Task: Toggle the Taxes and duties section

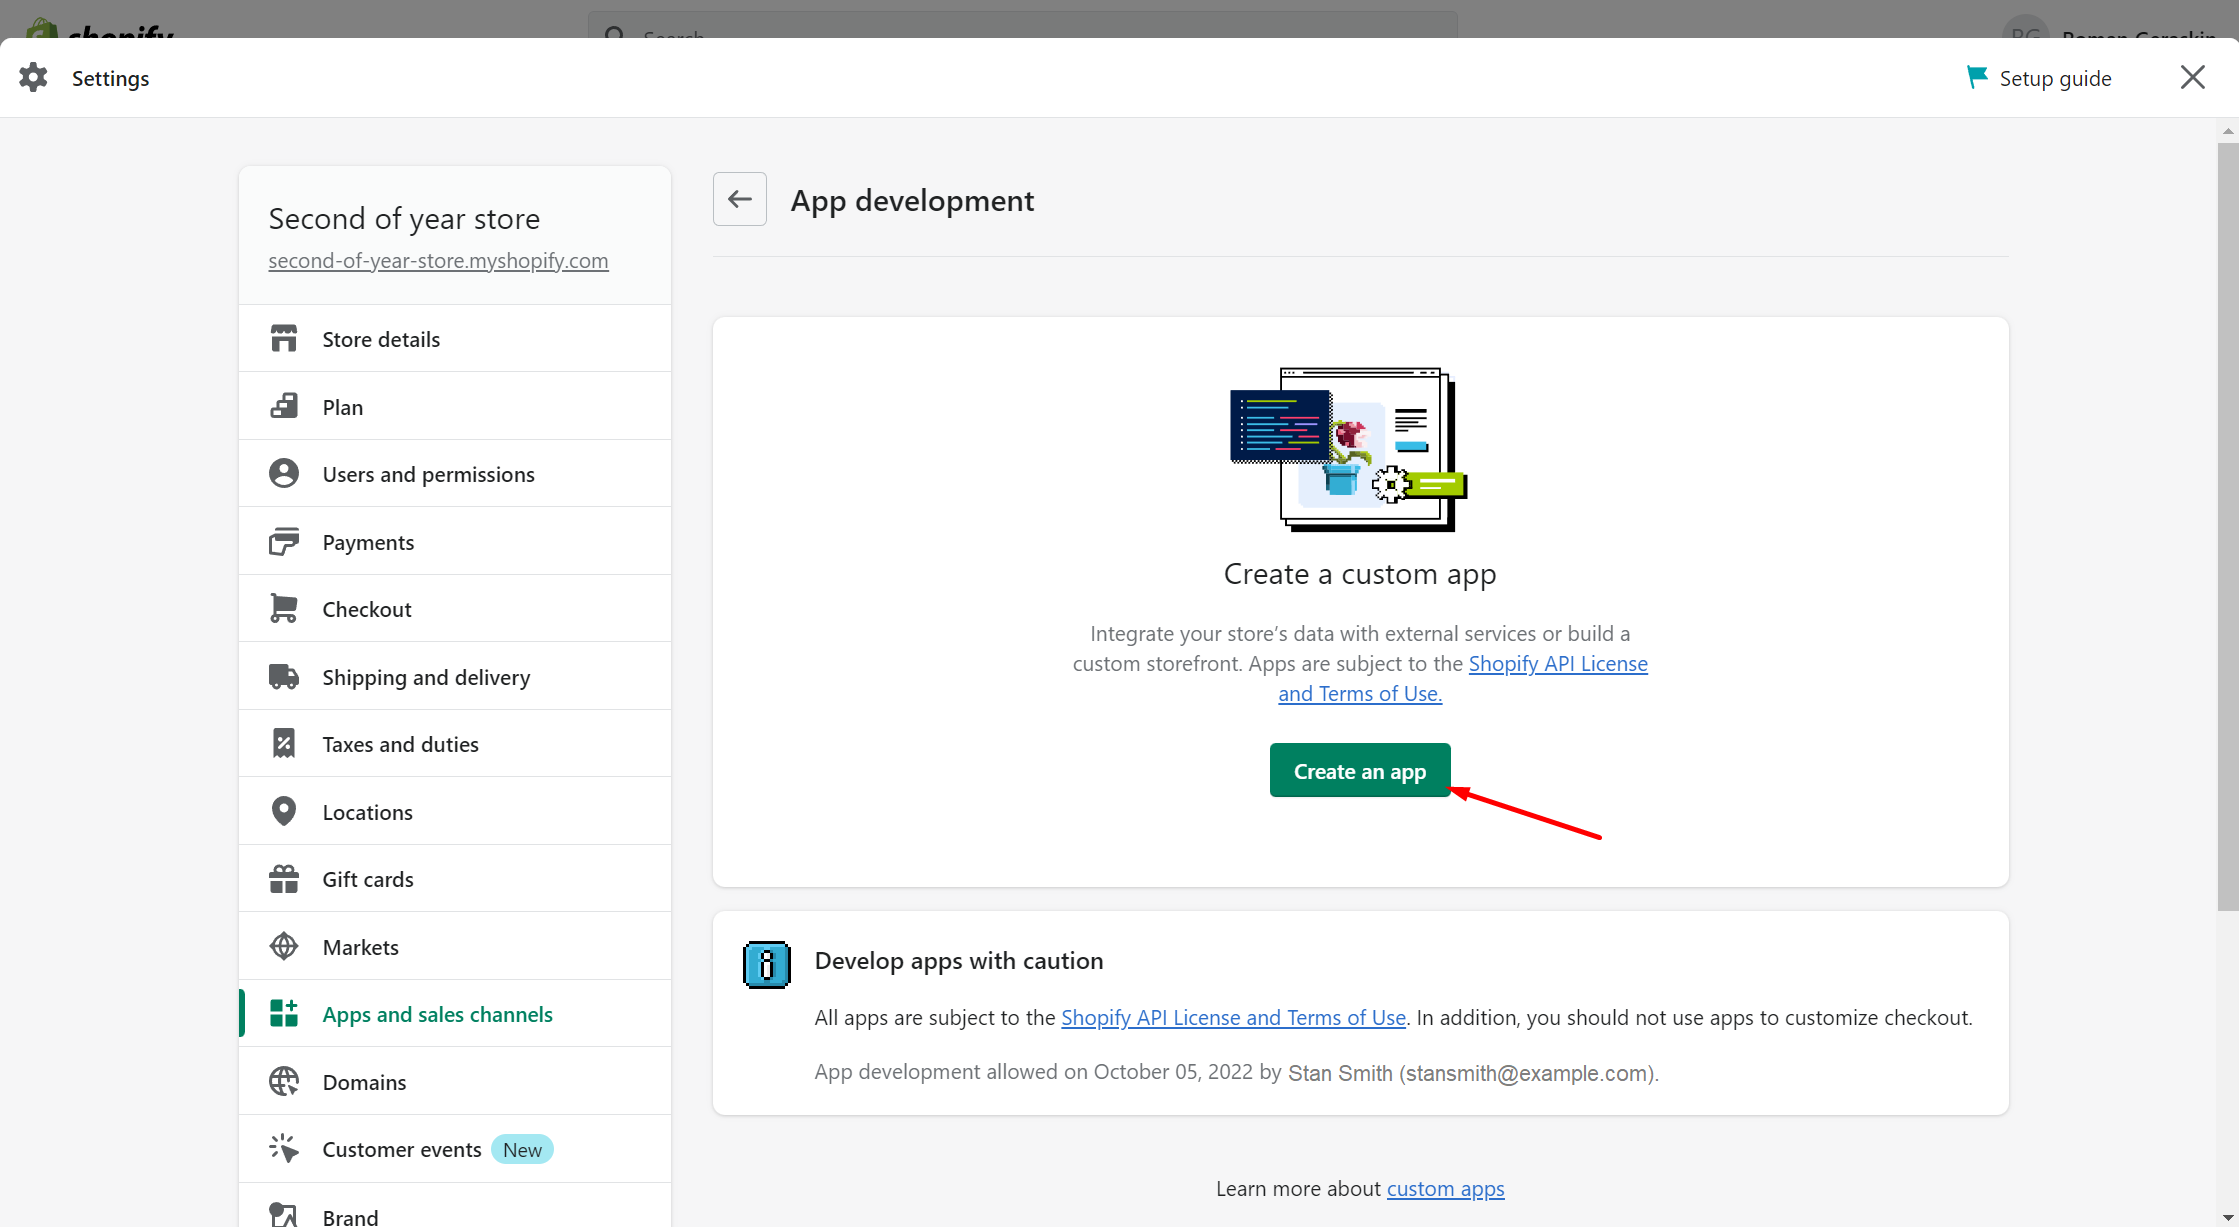Action: tap(400, 743)
